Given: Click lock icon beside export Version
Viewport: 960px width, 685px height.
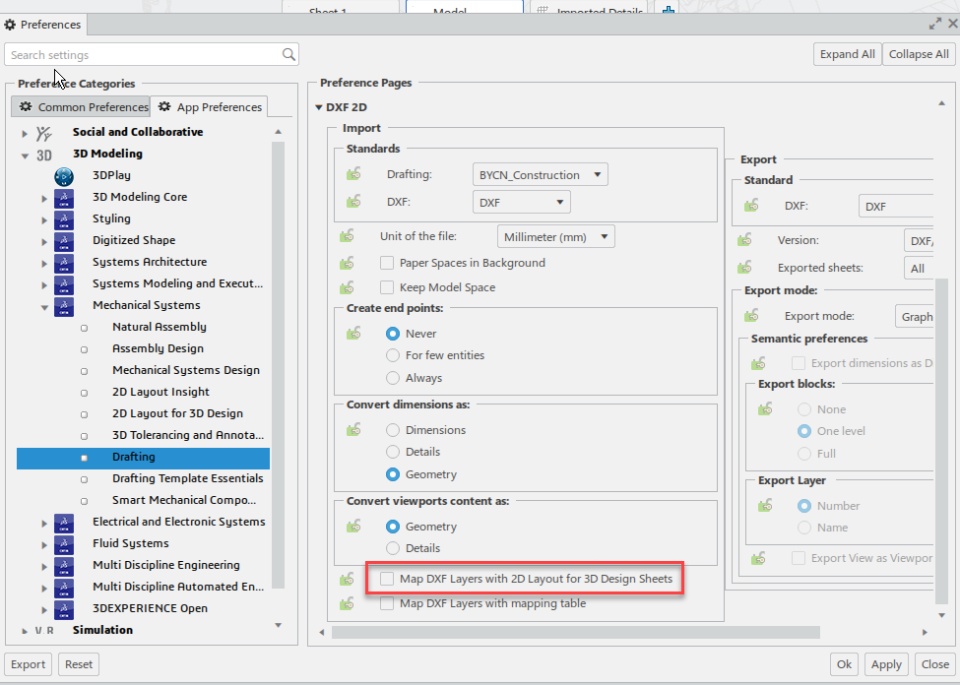Looking at the screenshot, I should (744, 240).
